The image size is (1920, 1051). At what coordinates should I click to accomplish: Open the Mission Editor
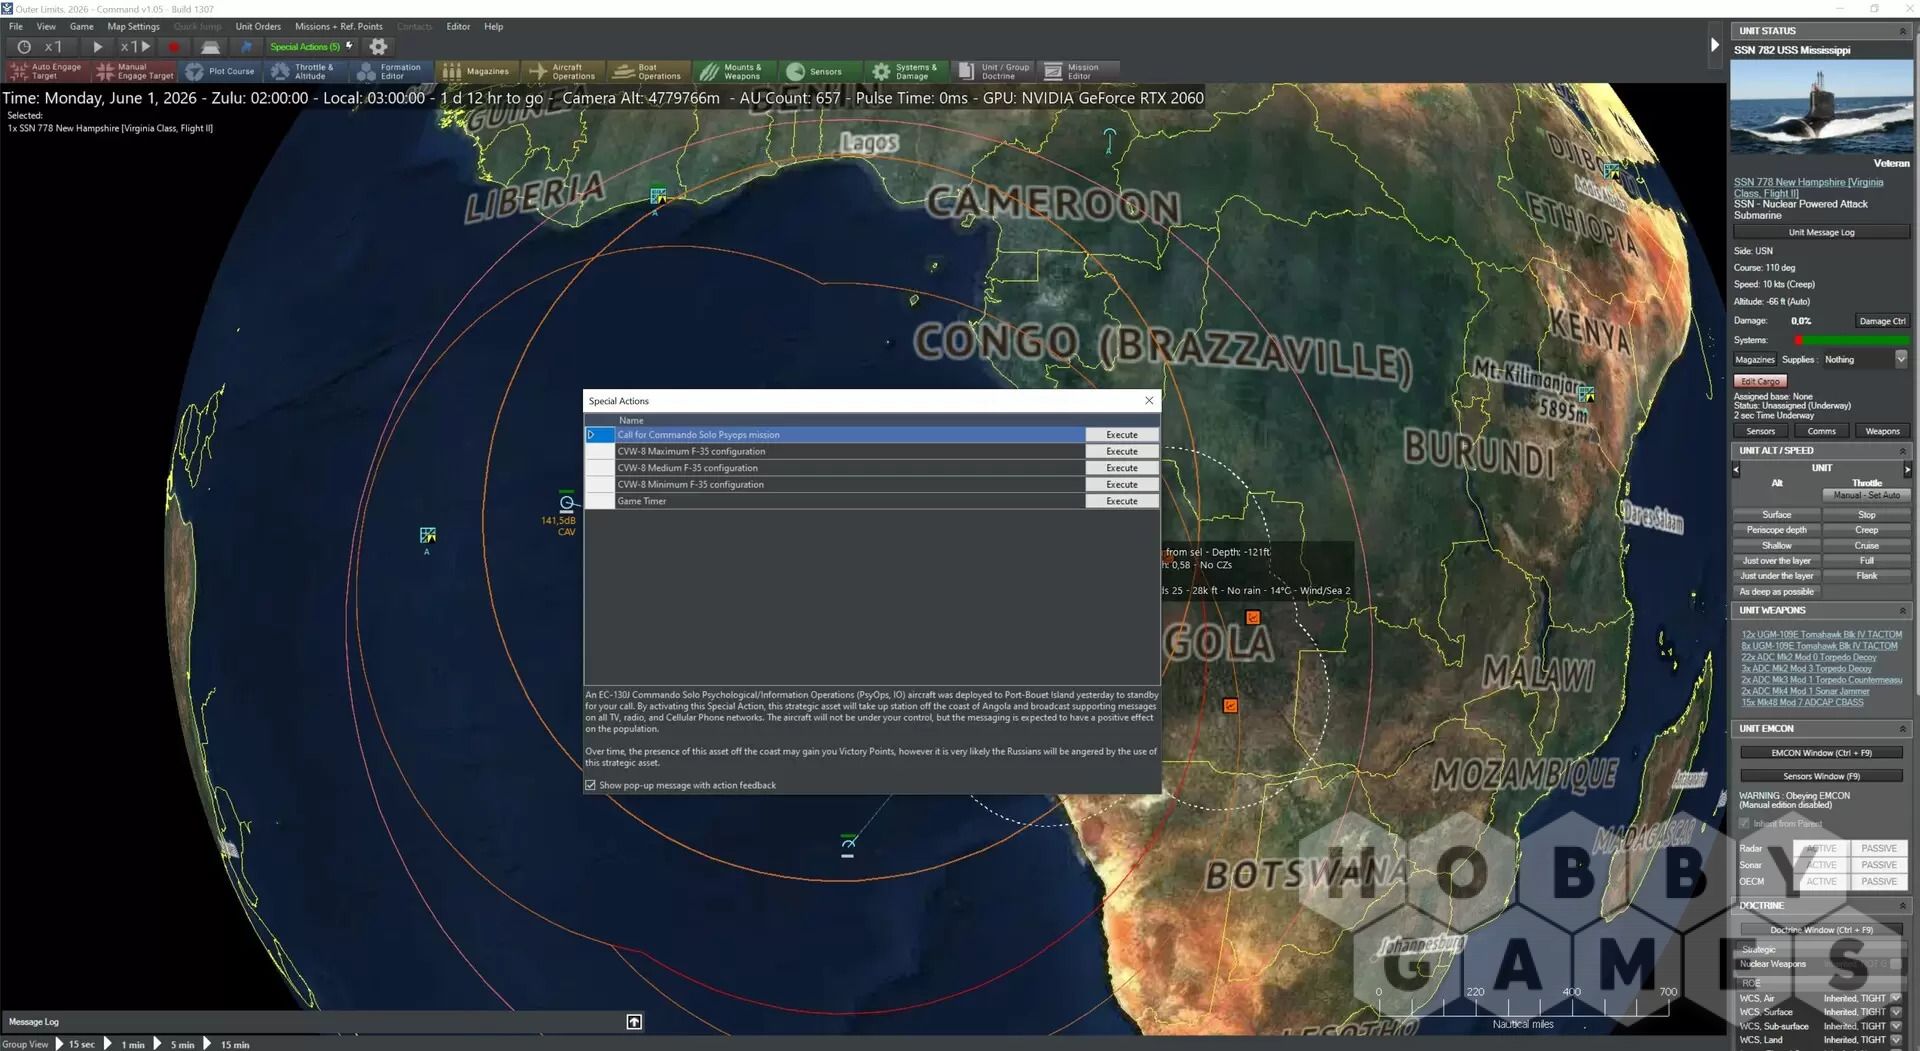click(1079, 71)
